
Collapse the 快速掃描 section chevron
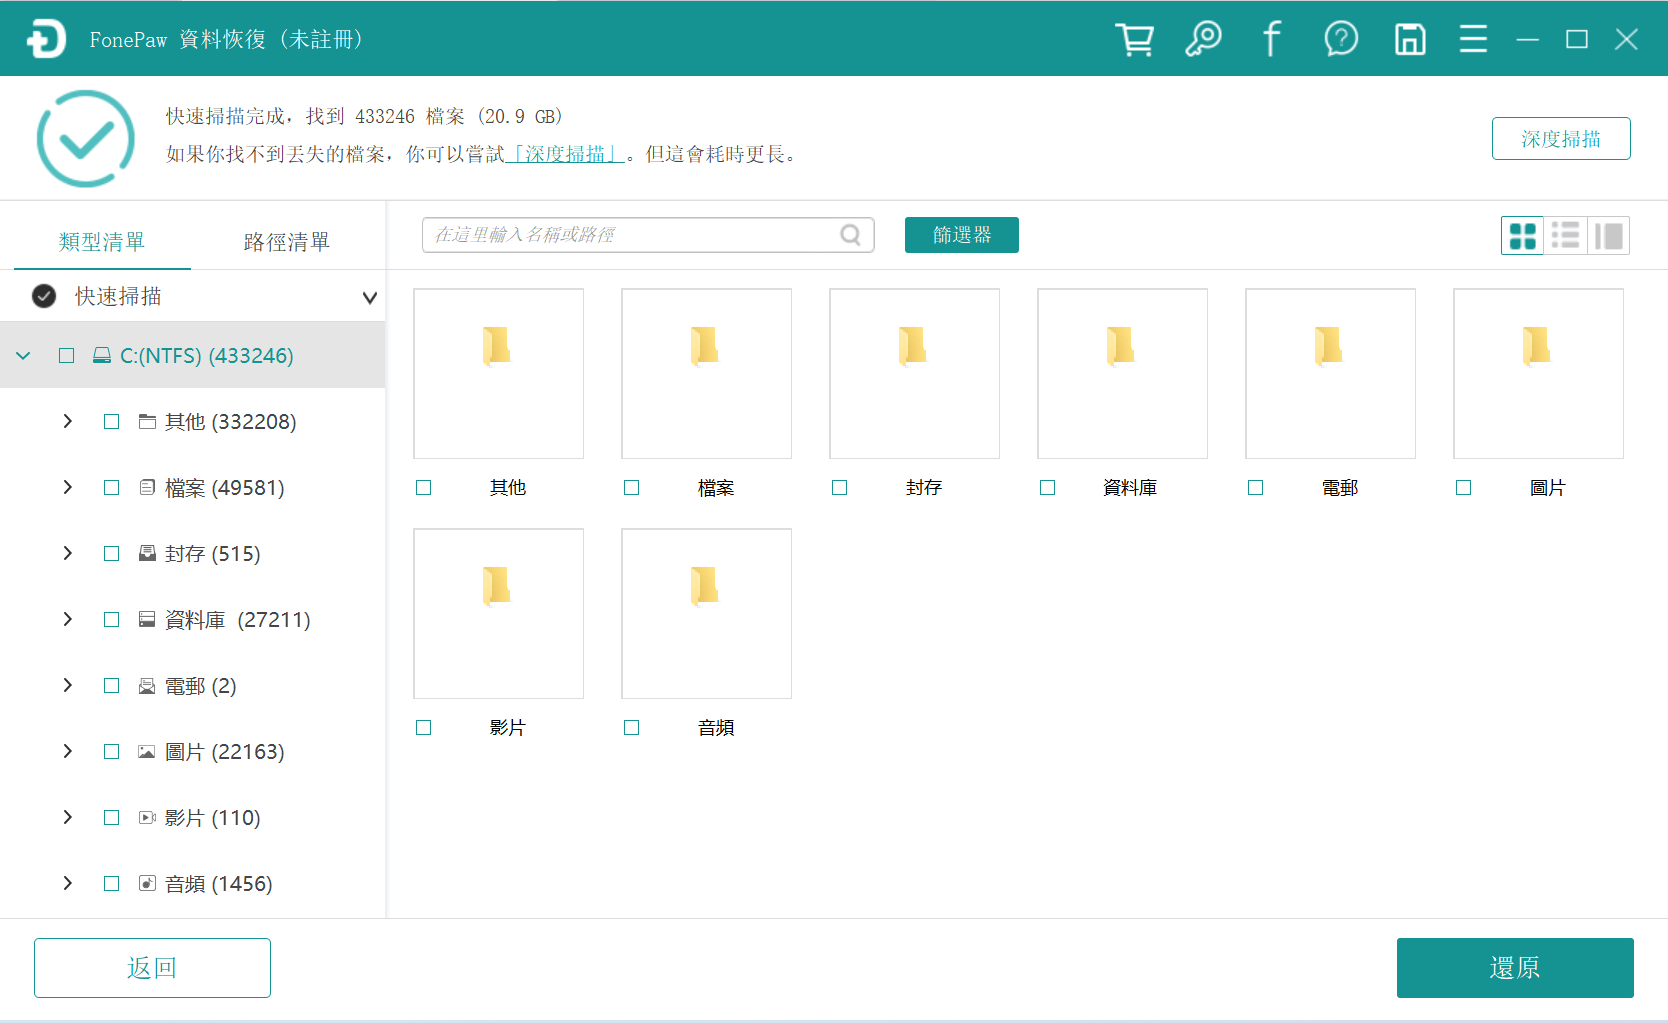point(369,297)
